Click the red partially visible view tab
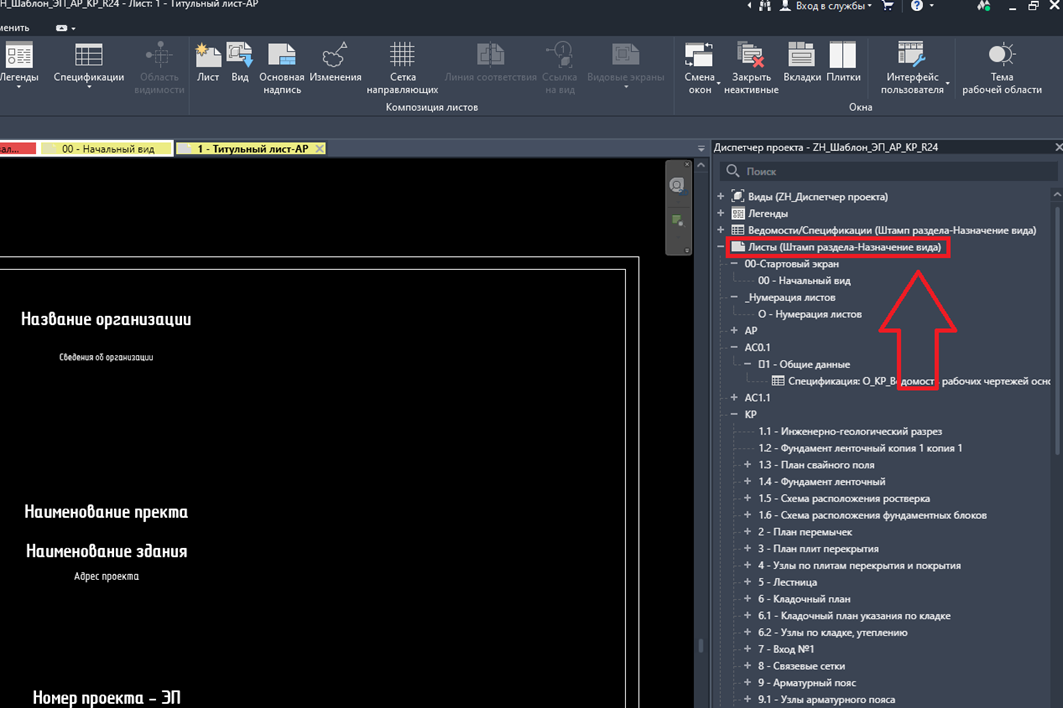The height and width of the screenshot is (708, 1063). click(x=18, y=149)
